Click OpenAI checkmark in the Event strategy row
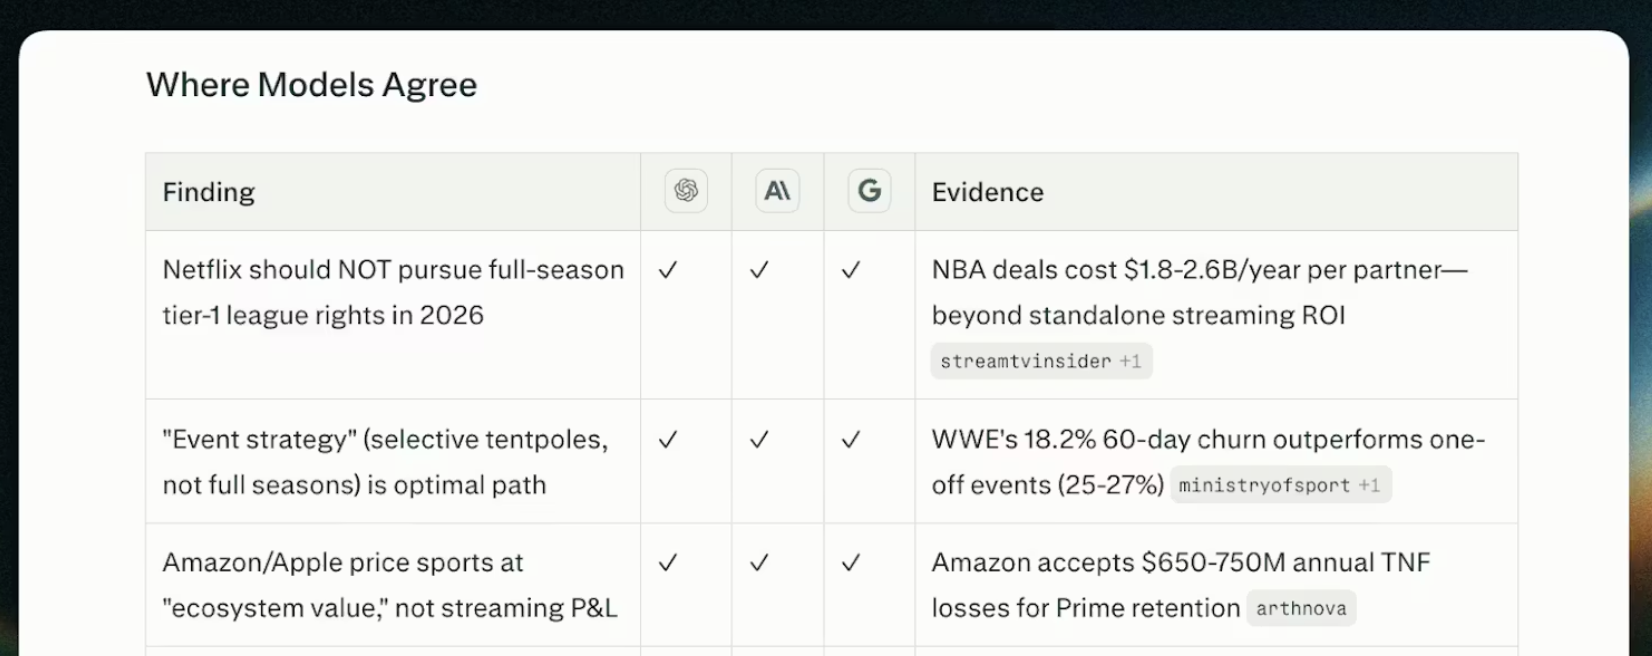This screenshot has height=656, width=1652. point(668,440)
